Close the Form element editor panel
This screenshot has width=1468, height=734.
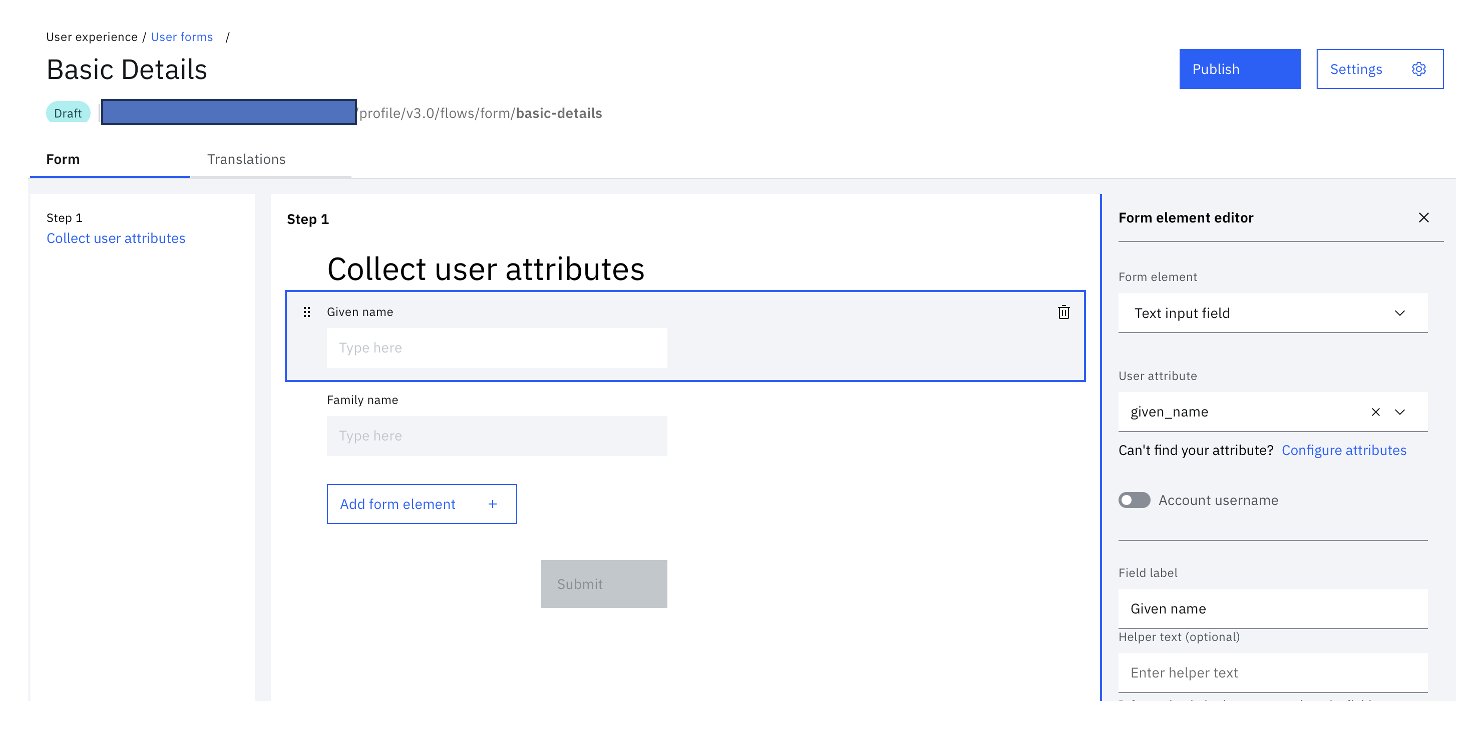click(x=1424, y=218)
